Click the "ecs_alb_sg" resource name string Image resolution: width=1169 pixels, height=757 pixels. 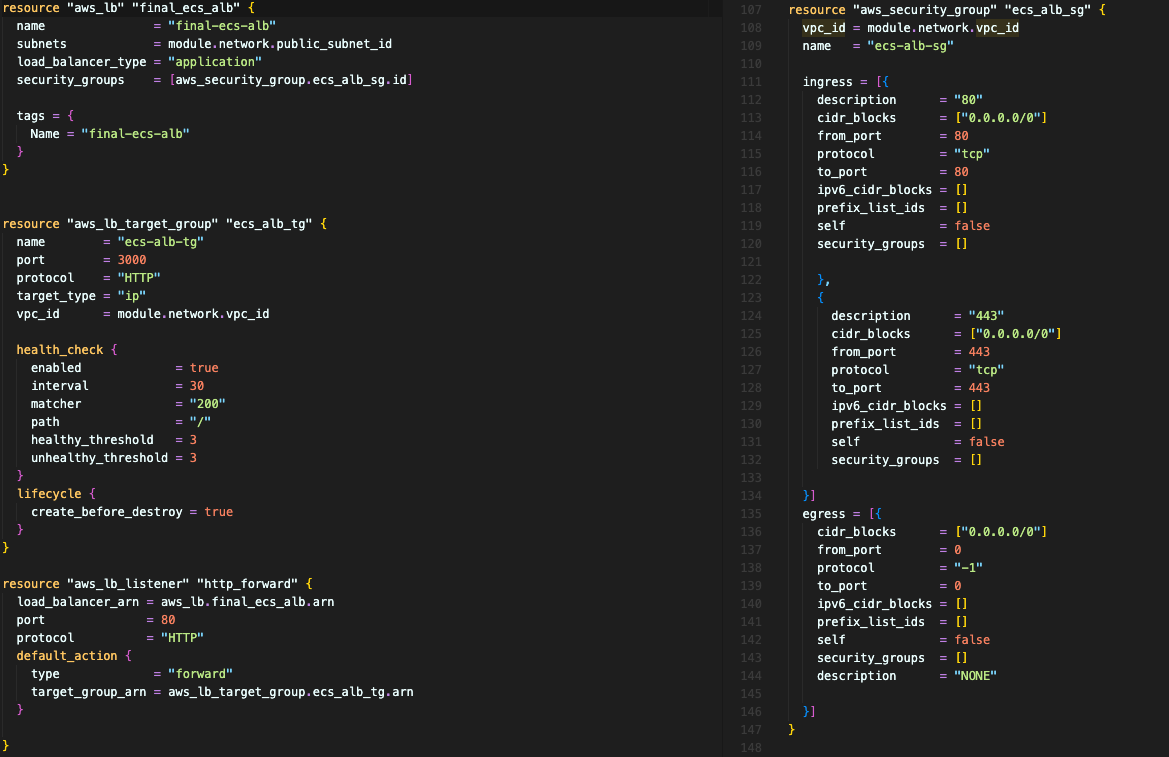1047,10
